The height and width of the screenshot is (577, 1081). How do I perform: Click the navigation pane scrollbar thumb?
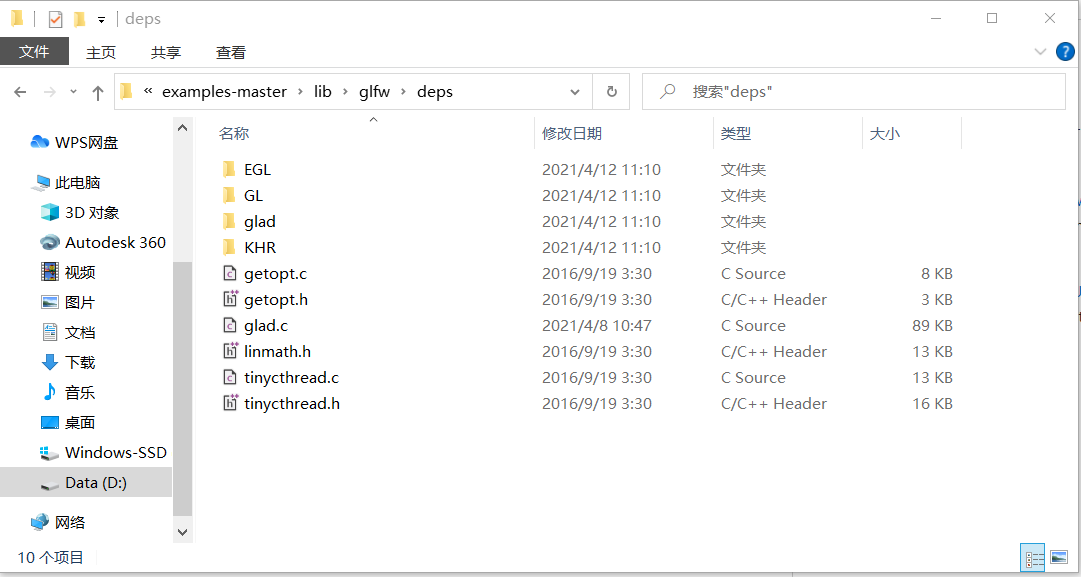pos(182,389)
